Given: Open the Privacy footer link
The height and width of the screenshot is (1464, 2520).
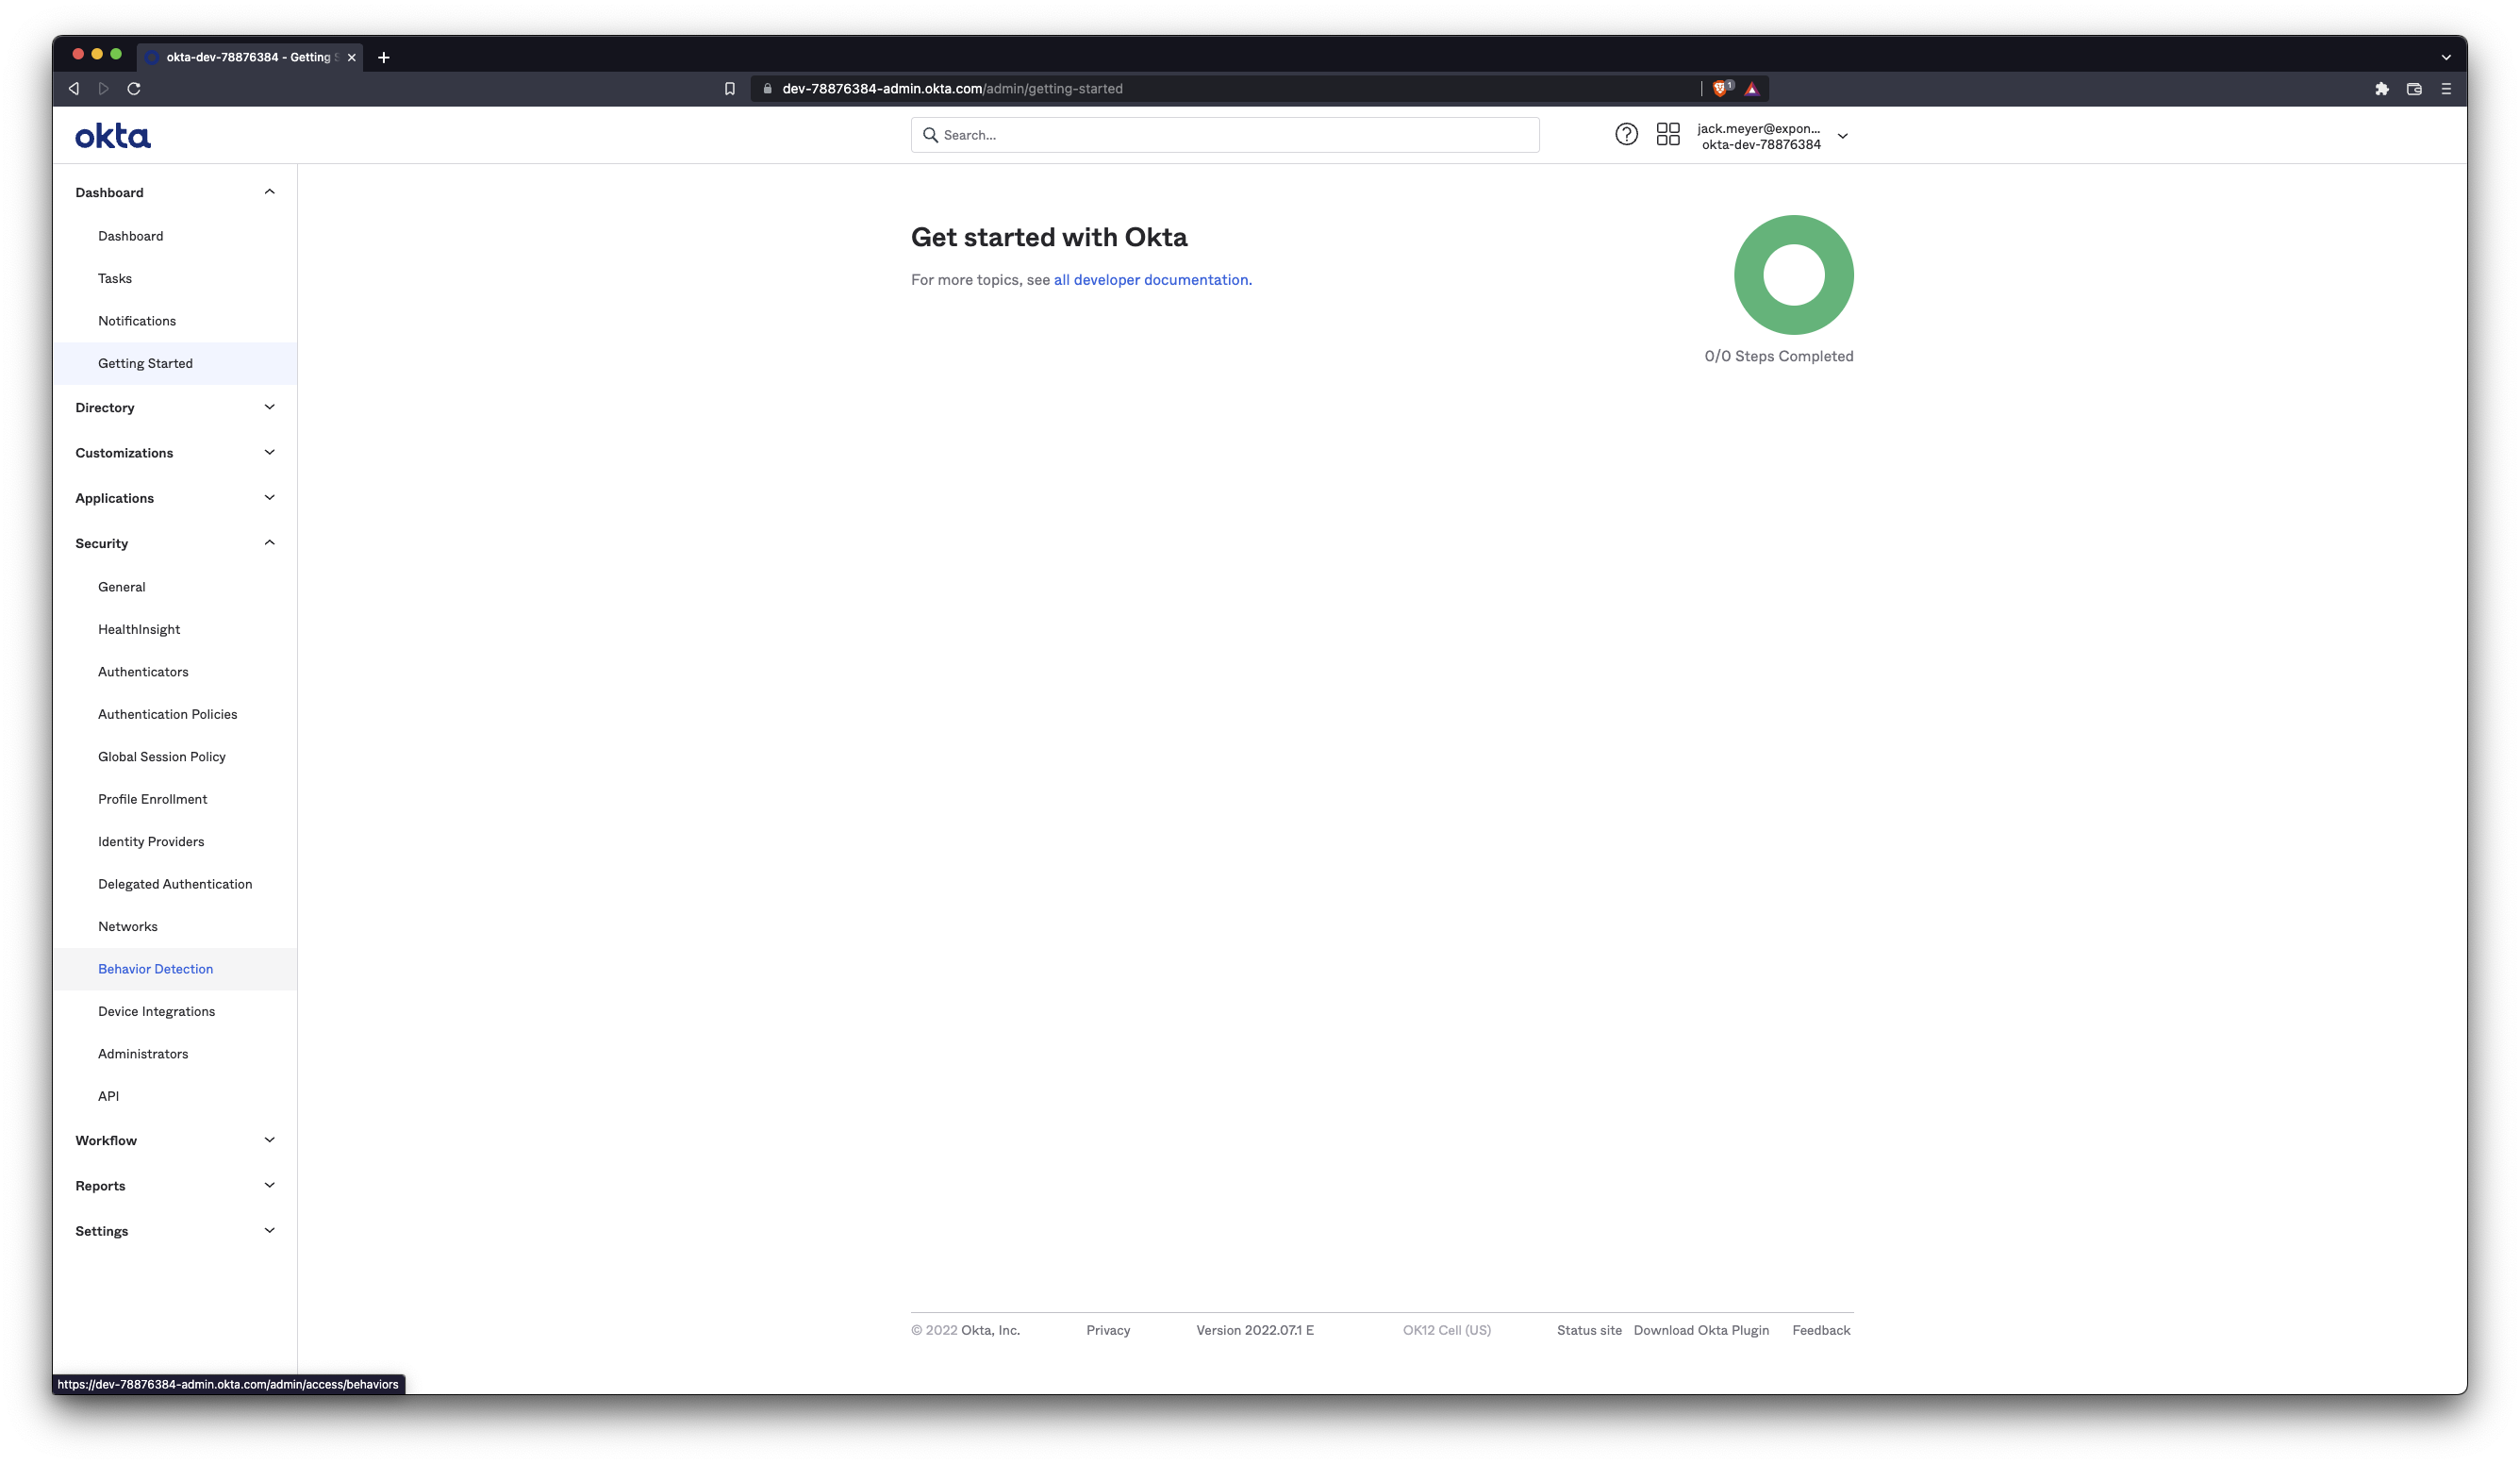Looking at the screenshot, I should [1108, 1330].
